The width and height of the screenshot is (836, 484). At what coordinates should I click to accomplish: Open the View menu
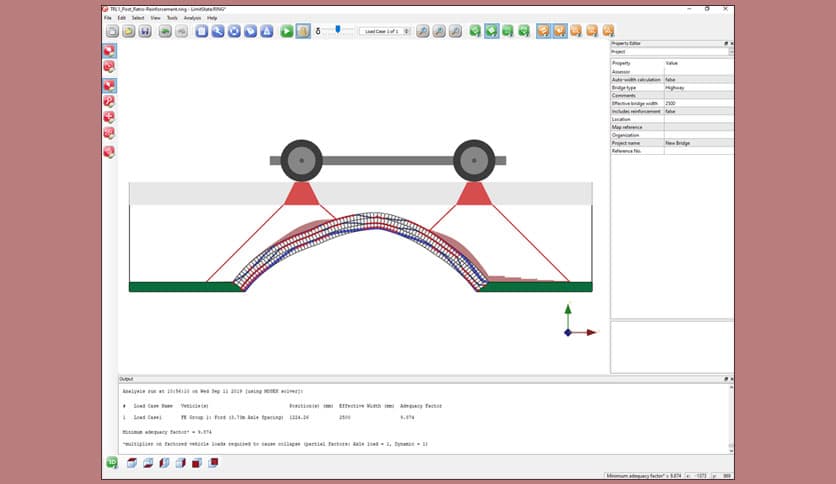pyautogui.click(x=155, y=18)
